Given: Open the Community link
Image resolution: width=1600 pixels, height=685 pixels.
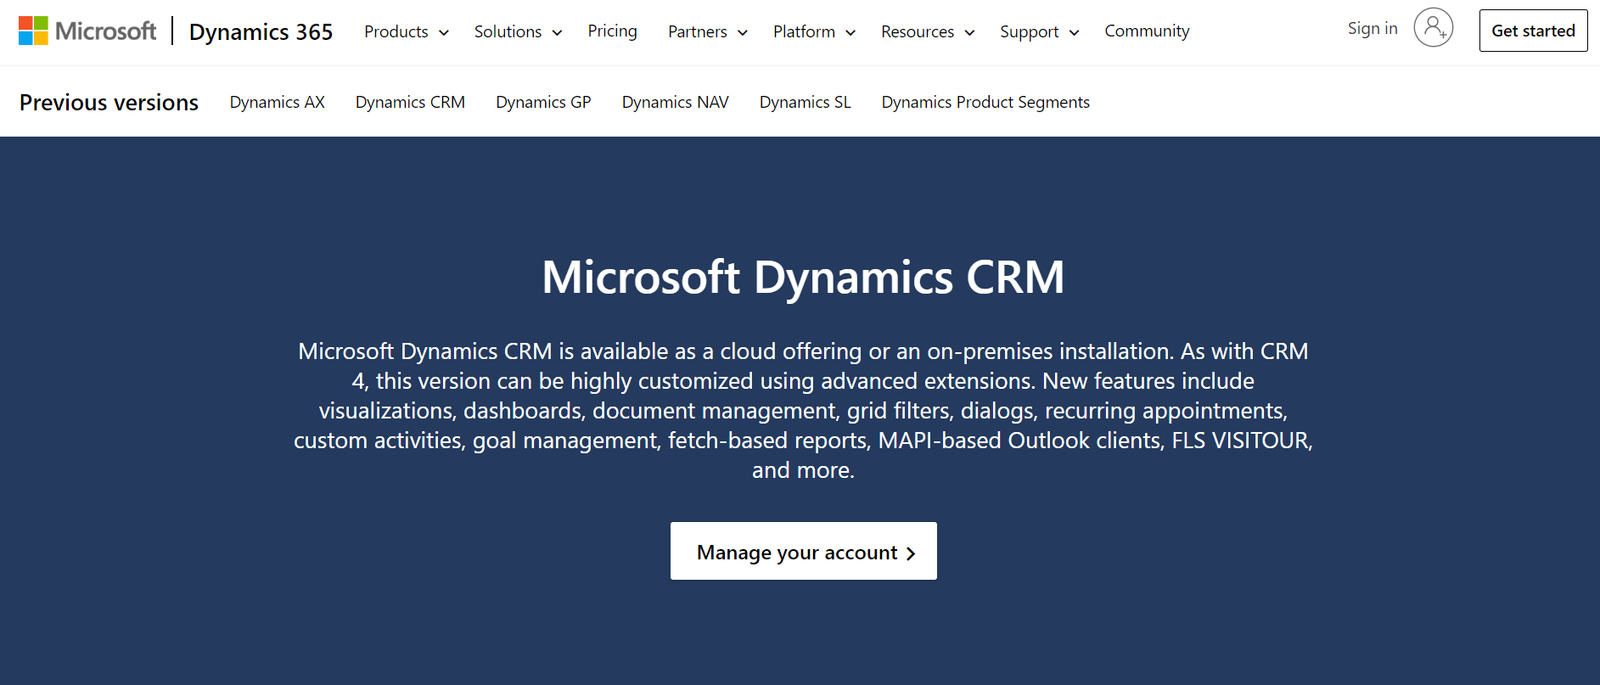Looking at the screenshot, I should 1147,31.
